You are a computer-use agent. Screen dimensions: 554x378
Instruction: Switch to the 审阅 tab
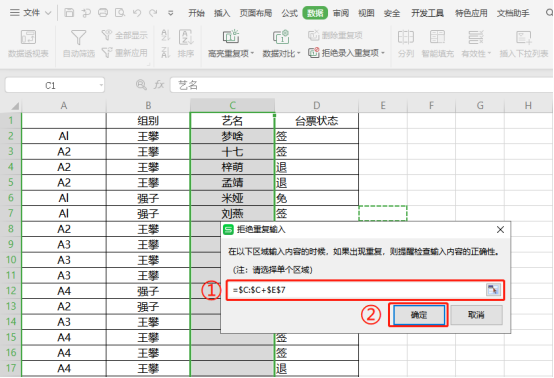click(341, 13)
